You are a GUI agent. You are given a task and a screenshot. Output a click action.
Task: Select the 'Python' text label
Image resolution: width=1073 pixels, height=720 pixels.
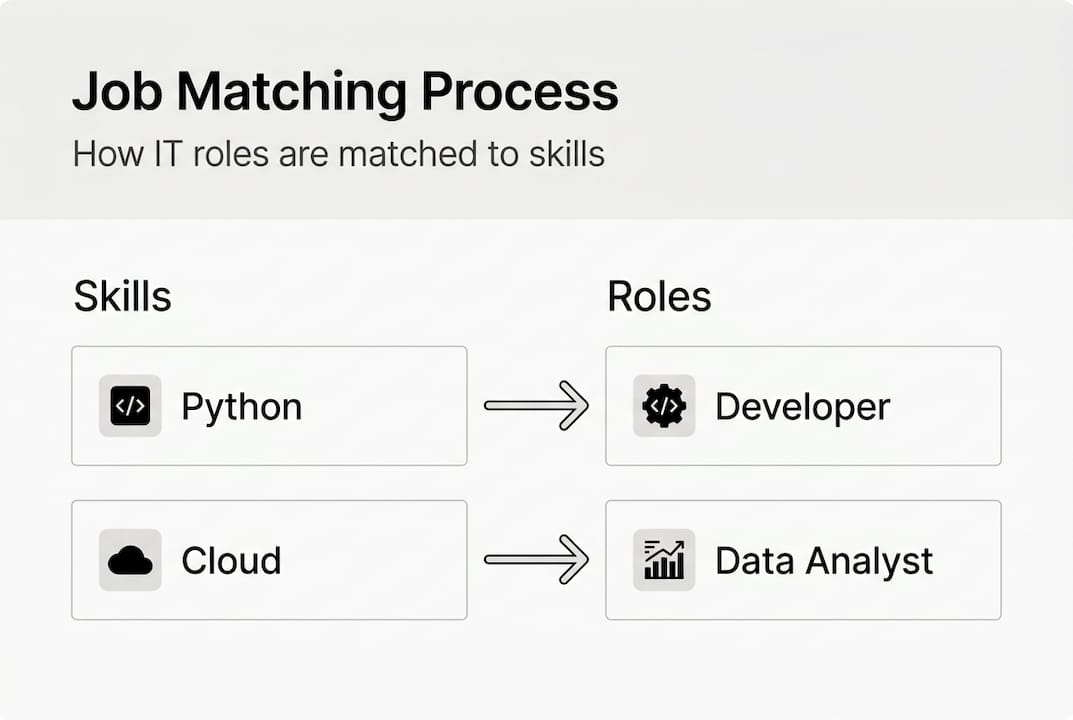click(x=241, y=407)
